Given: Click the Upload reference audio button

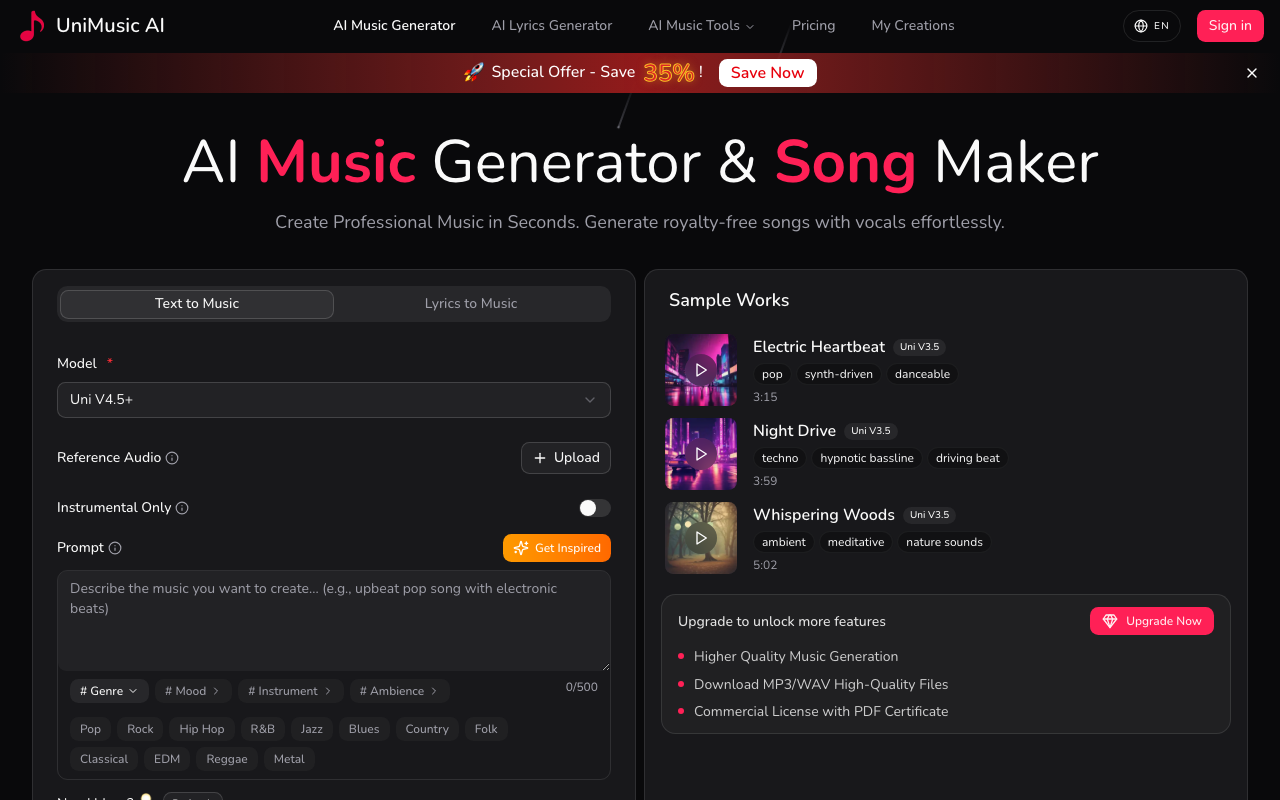Looking at the screenshot, I should click(566, 458).
